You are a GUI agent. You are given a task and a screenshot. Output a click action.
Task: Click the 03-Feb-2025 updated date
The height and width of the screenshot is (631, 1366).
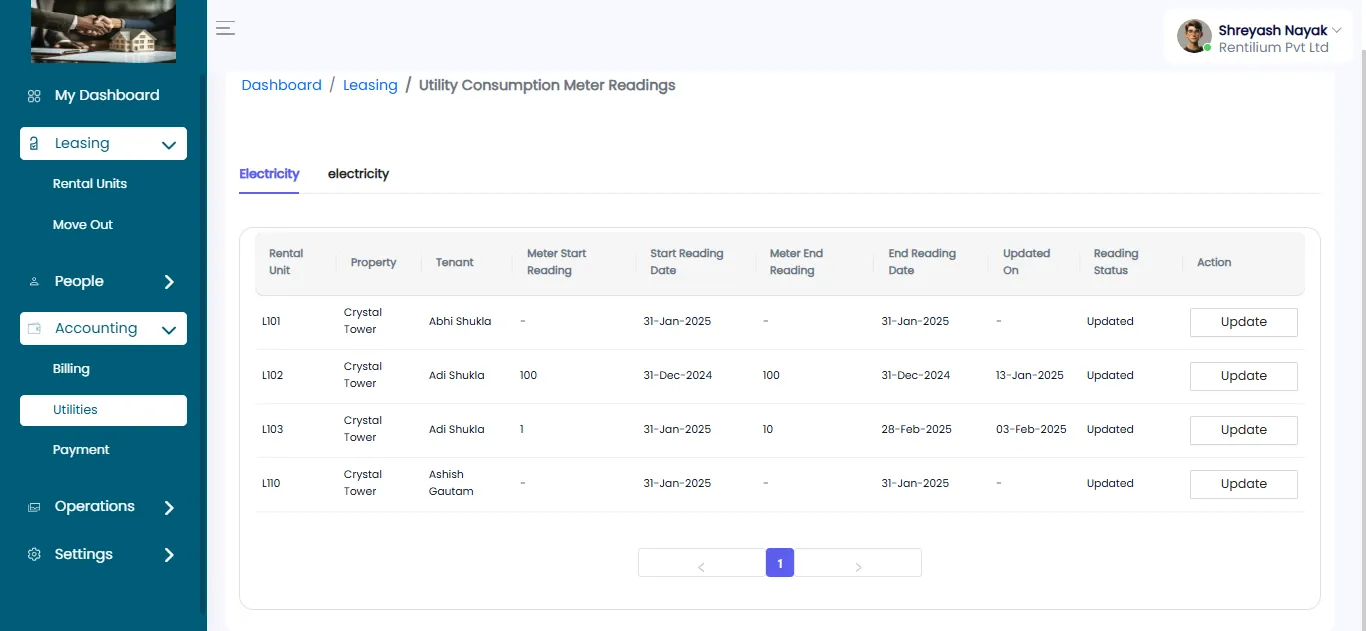point(1031,430)
